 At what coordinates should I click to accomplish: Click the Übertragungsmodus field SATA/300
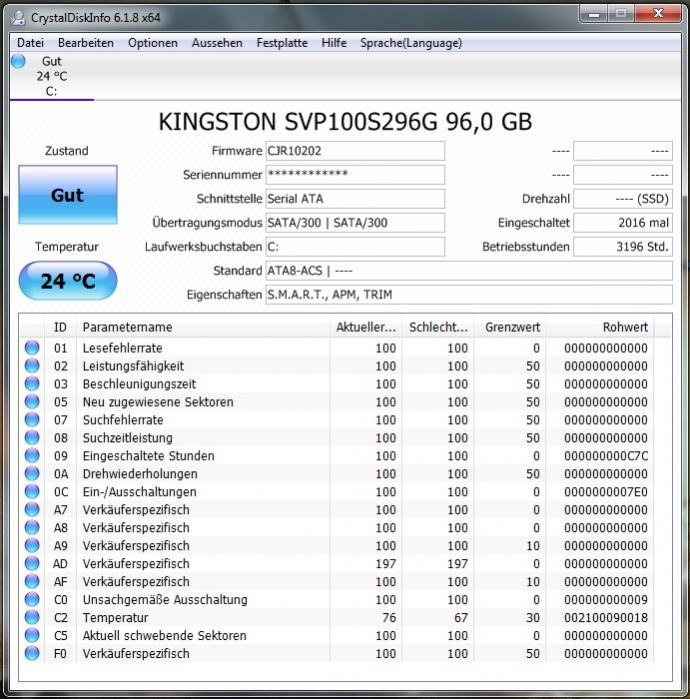[x=355, y=223]
